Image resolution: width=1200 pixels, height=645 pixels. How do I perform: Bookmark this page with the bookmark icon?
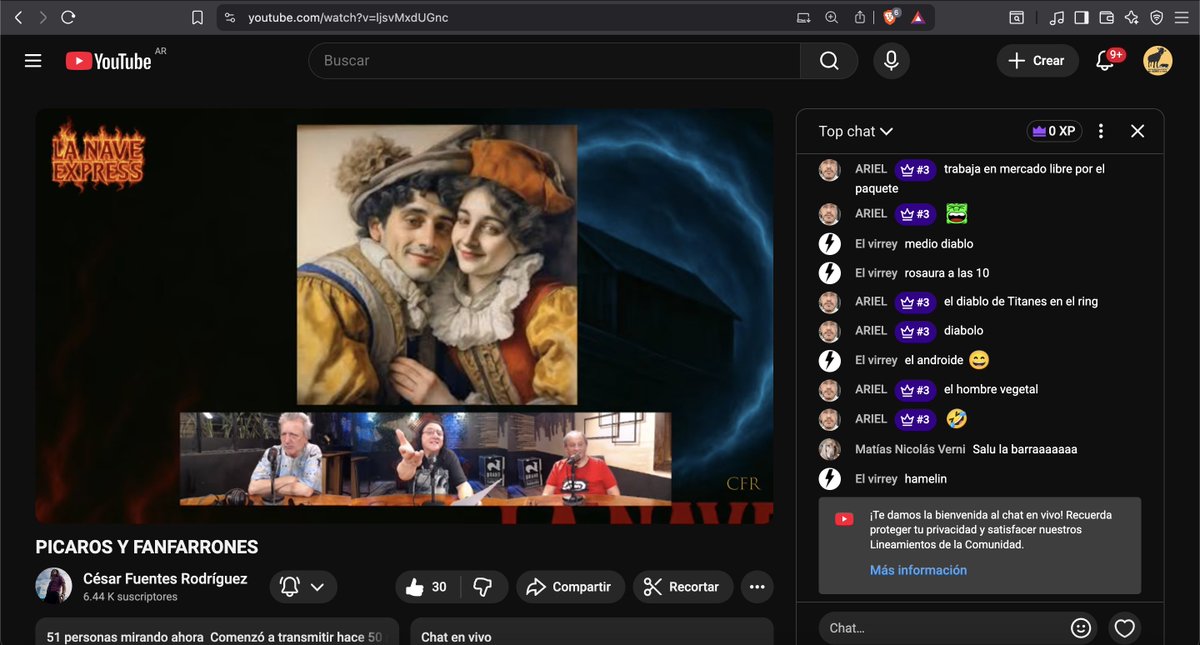[x=197, y=17]
